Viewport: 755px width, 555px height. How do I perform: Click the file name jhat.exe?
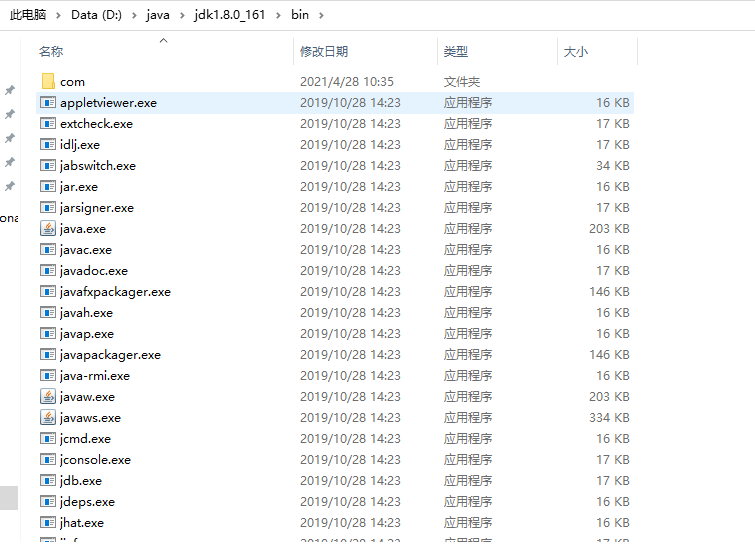82,523
